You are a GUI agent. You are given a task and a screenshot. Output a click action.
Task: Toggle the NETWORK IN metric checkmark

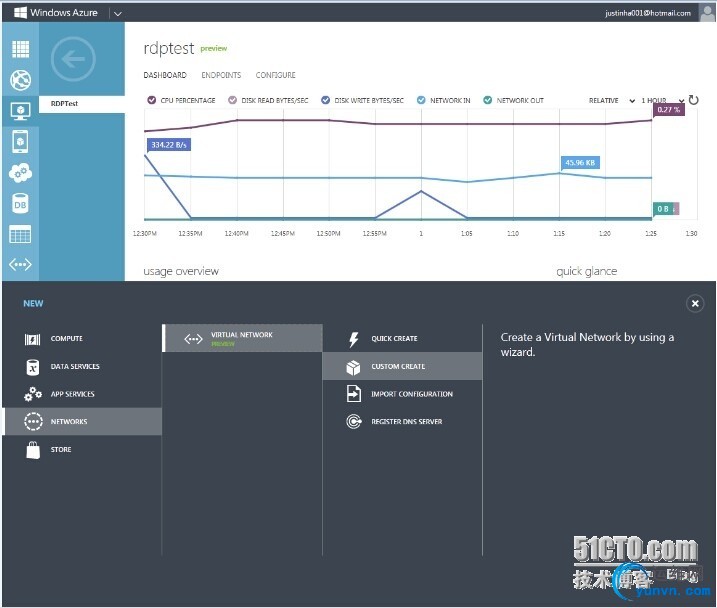point(421,100)
